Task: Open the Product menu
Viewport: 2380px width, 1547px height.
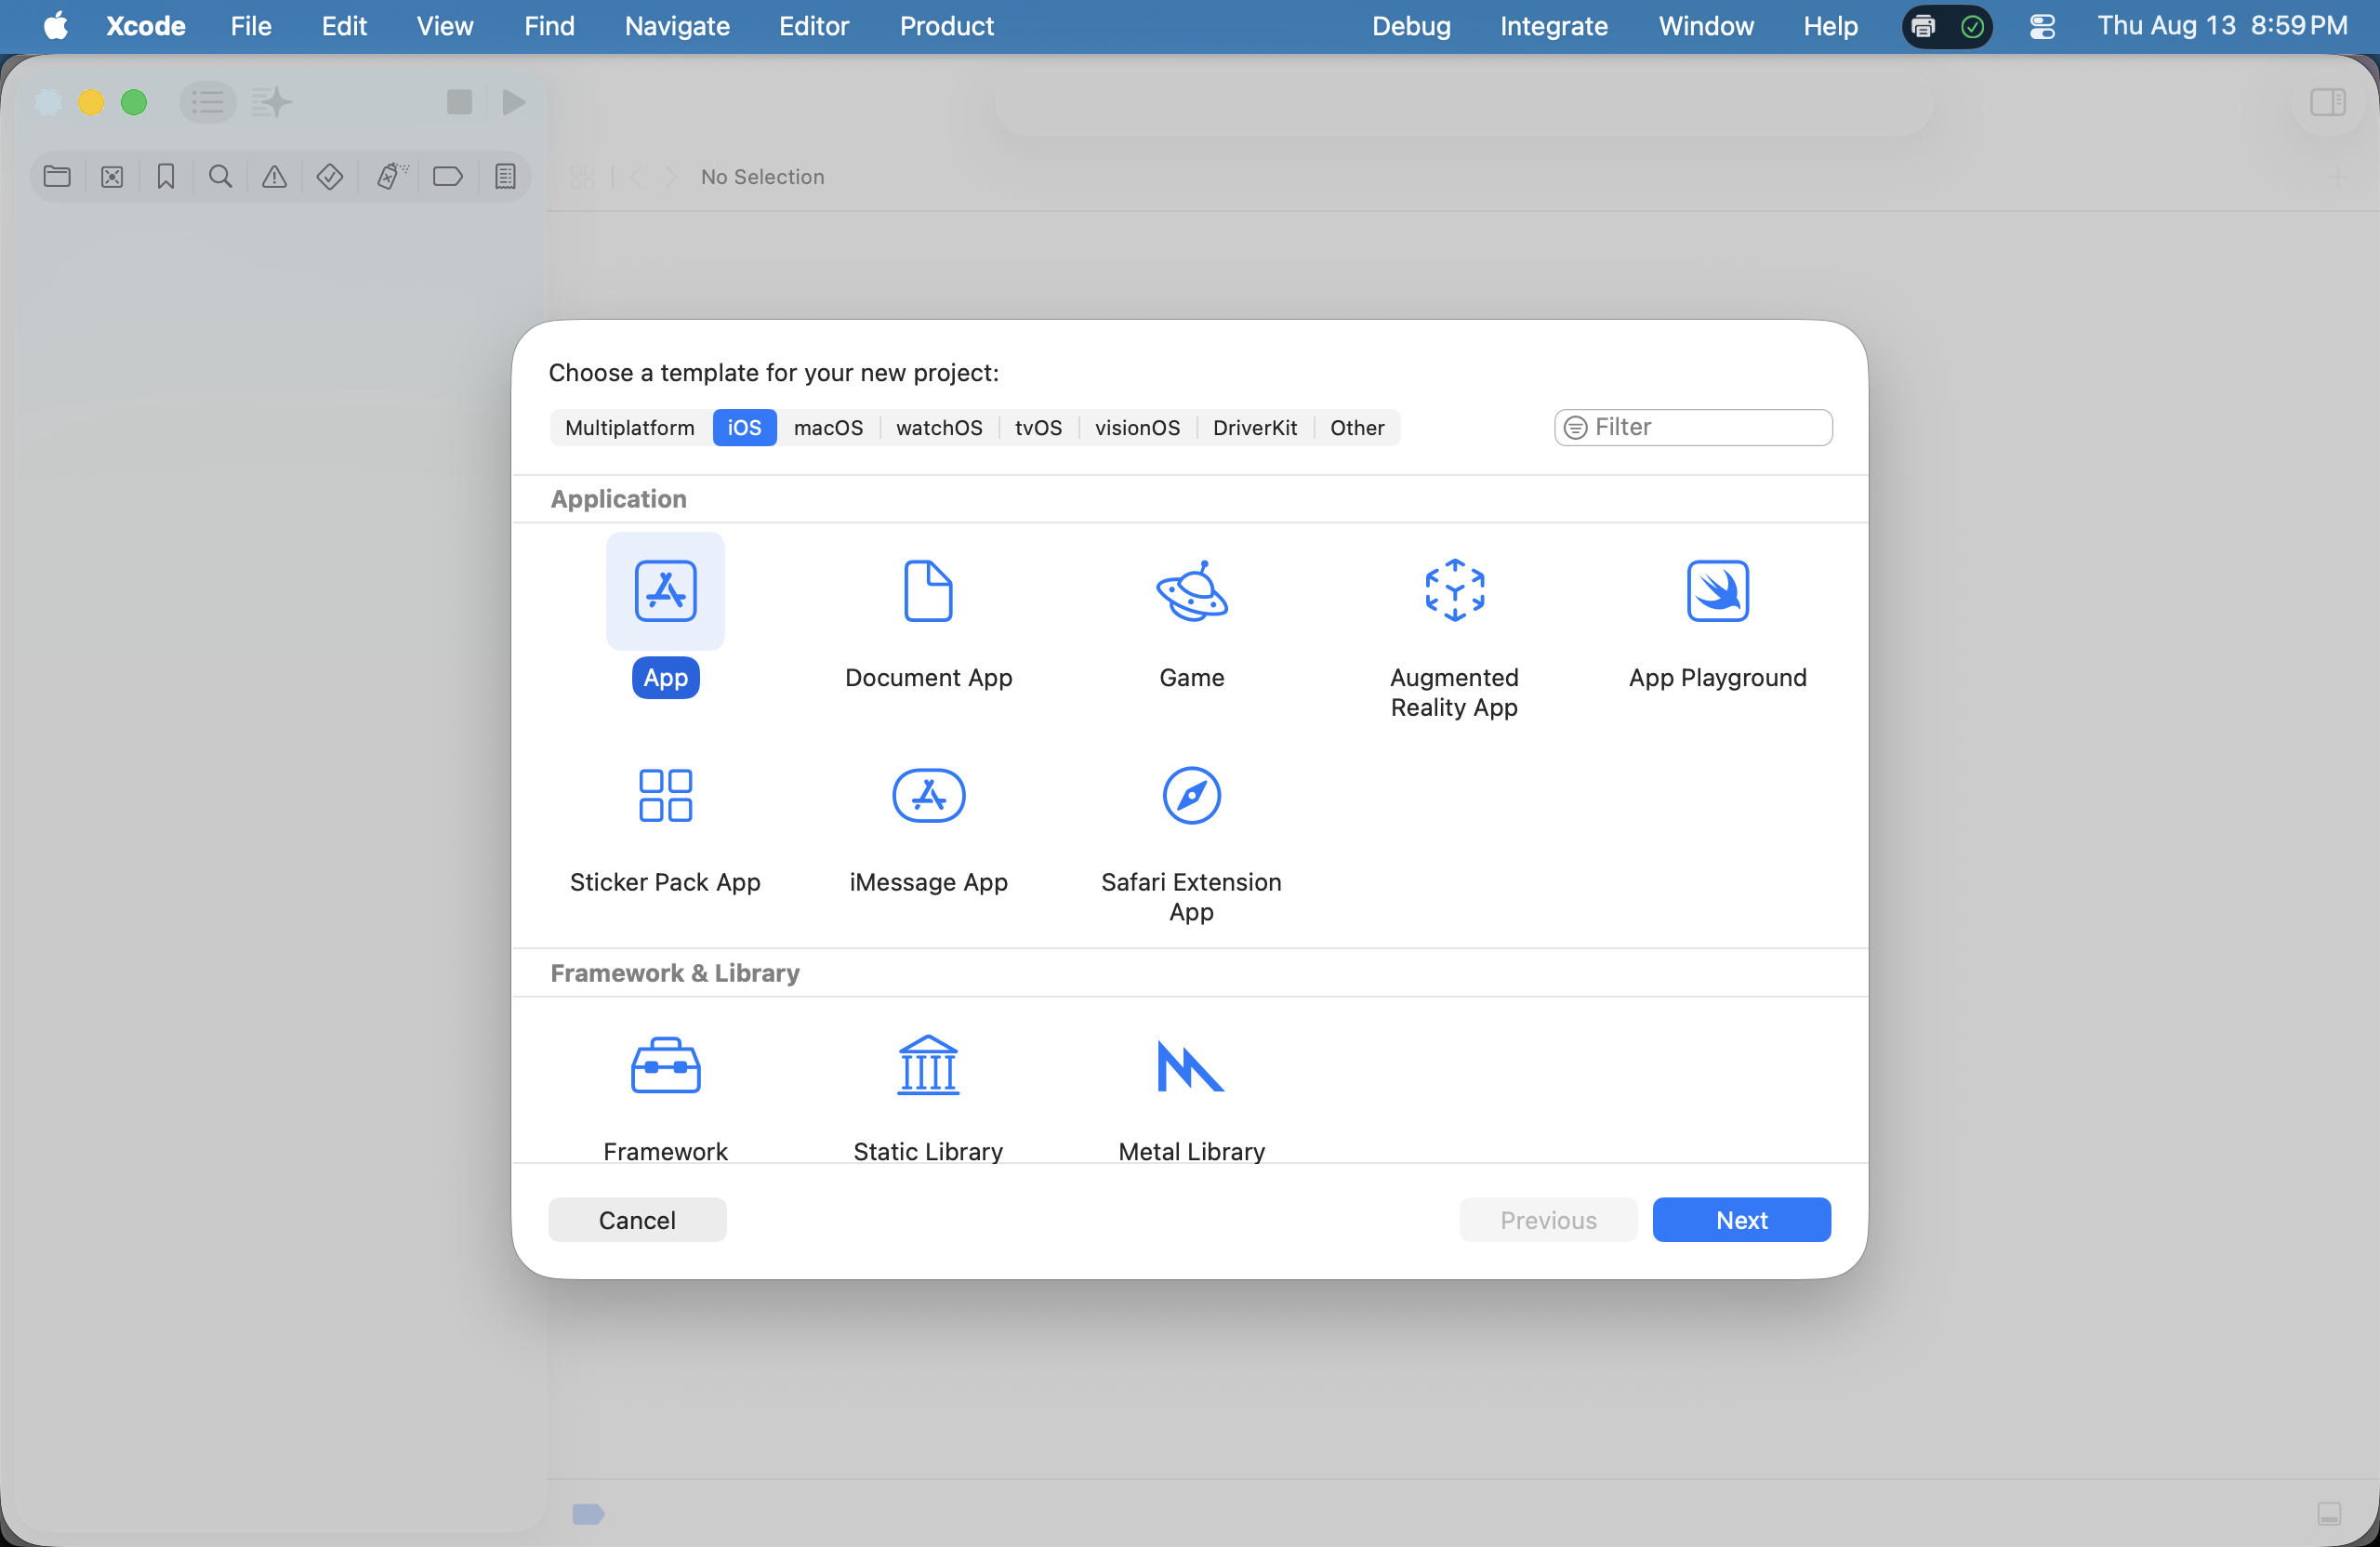Action: pos(947,26)
